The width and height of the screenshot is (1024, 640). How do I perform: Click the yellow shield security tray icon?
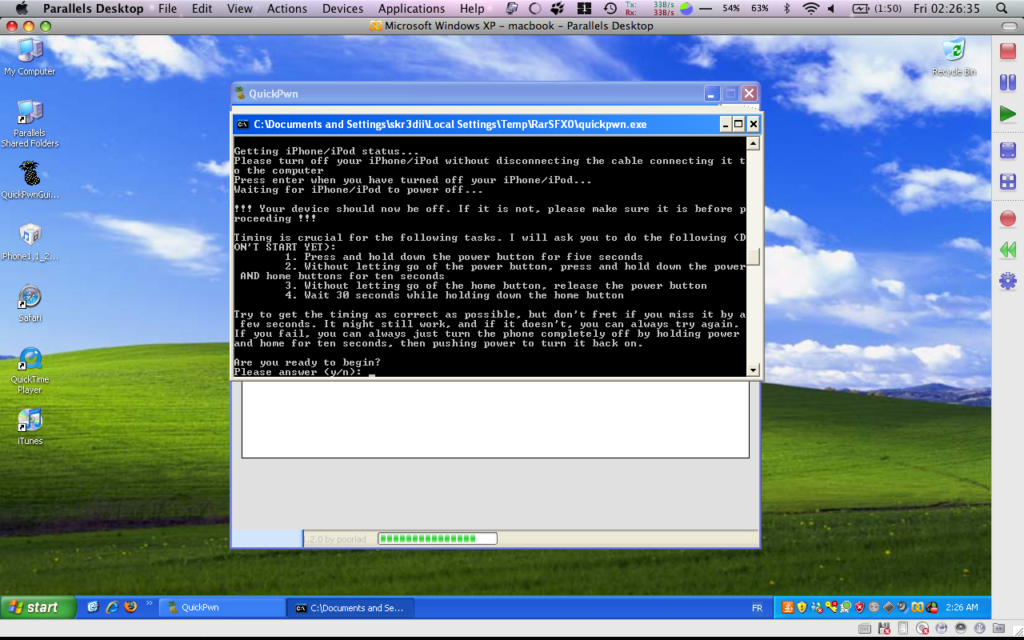coord(802,607)
